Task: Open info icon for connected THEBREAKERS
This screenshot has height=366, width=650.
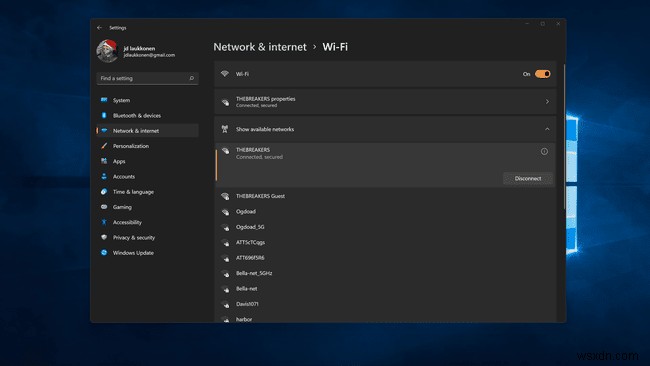Action: coord(544,152)
